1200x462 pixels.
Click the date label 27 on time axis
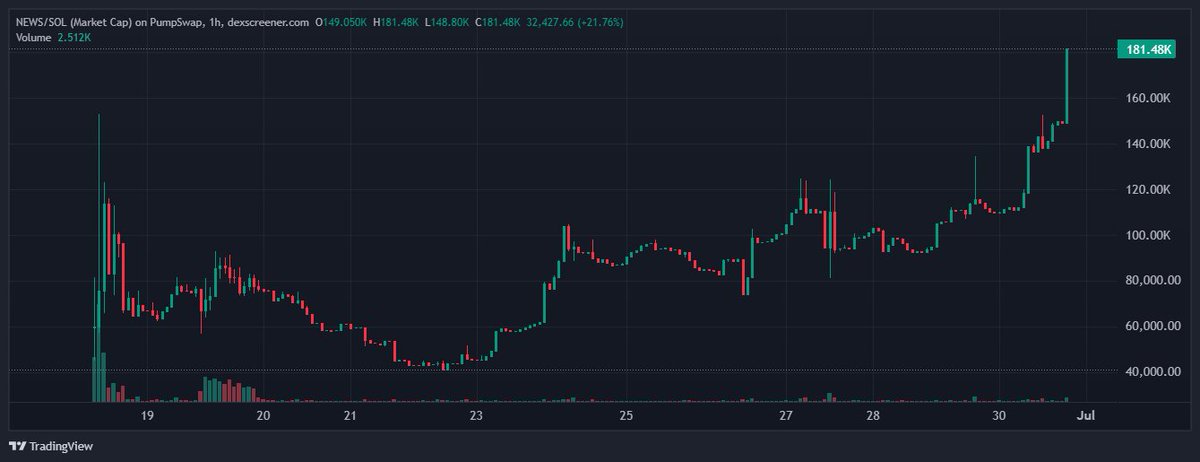click(786, 415)
